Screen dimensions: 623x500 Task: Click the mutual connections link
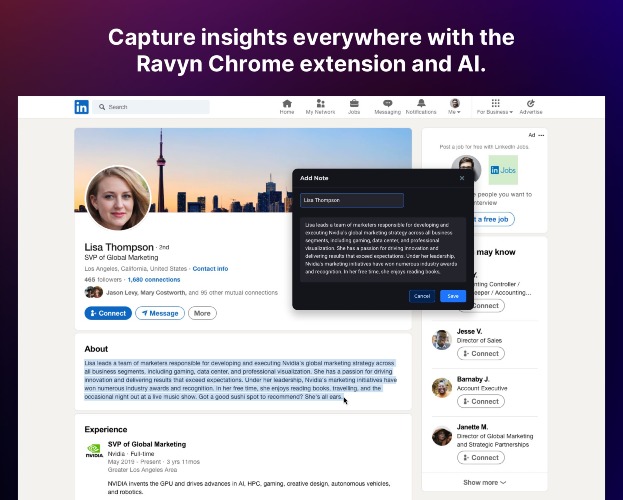tap(192, 293)
